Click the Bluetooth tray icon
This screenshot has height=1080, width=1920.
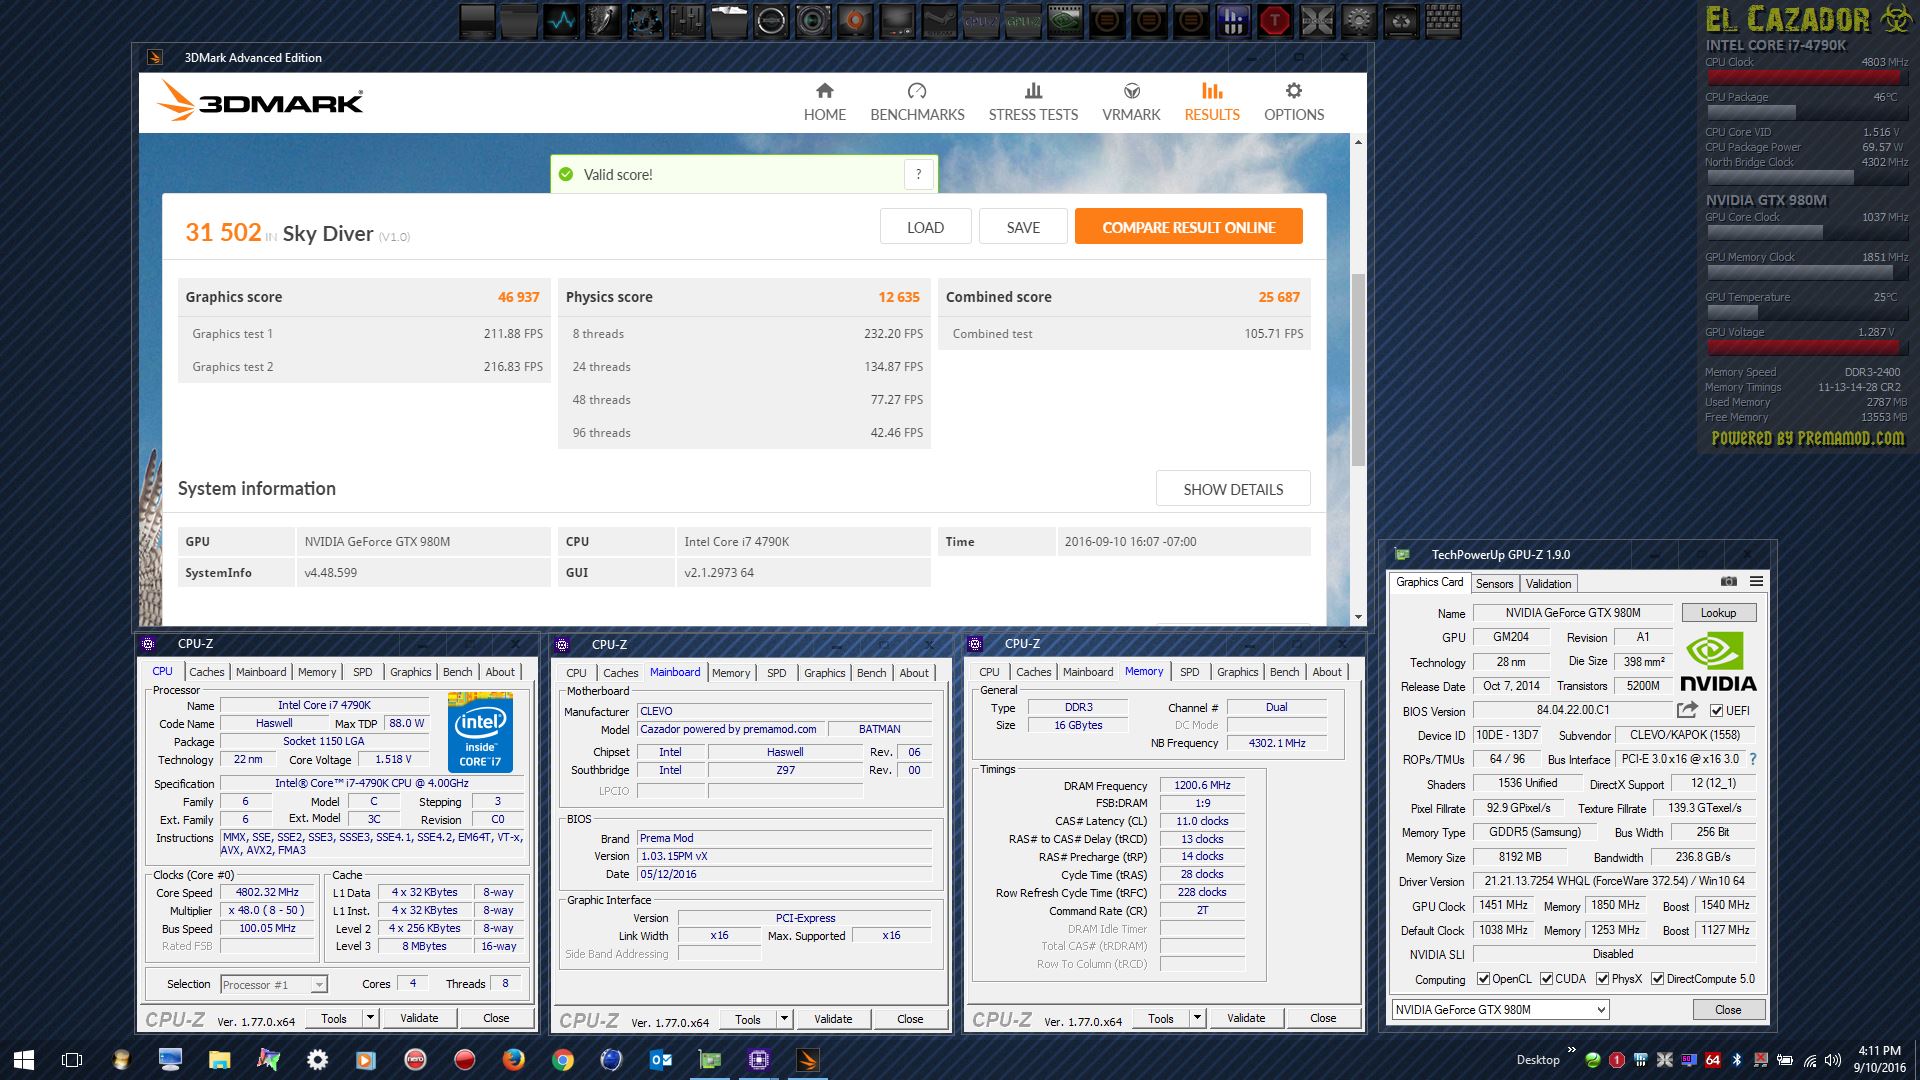[x=1737, y=1060]
